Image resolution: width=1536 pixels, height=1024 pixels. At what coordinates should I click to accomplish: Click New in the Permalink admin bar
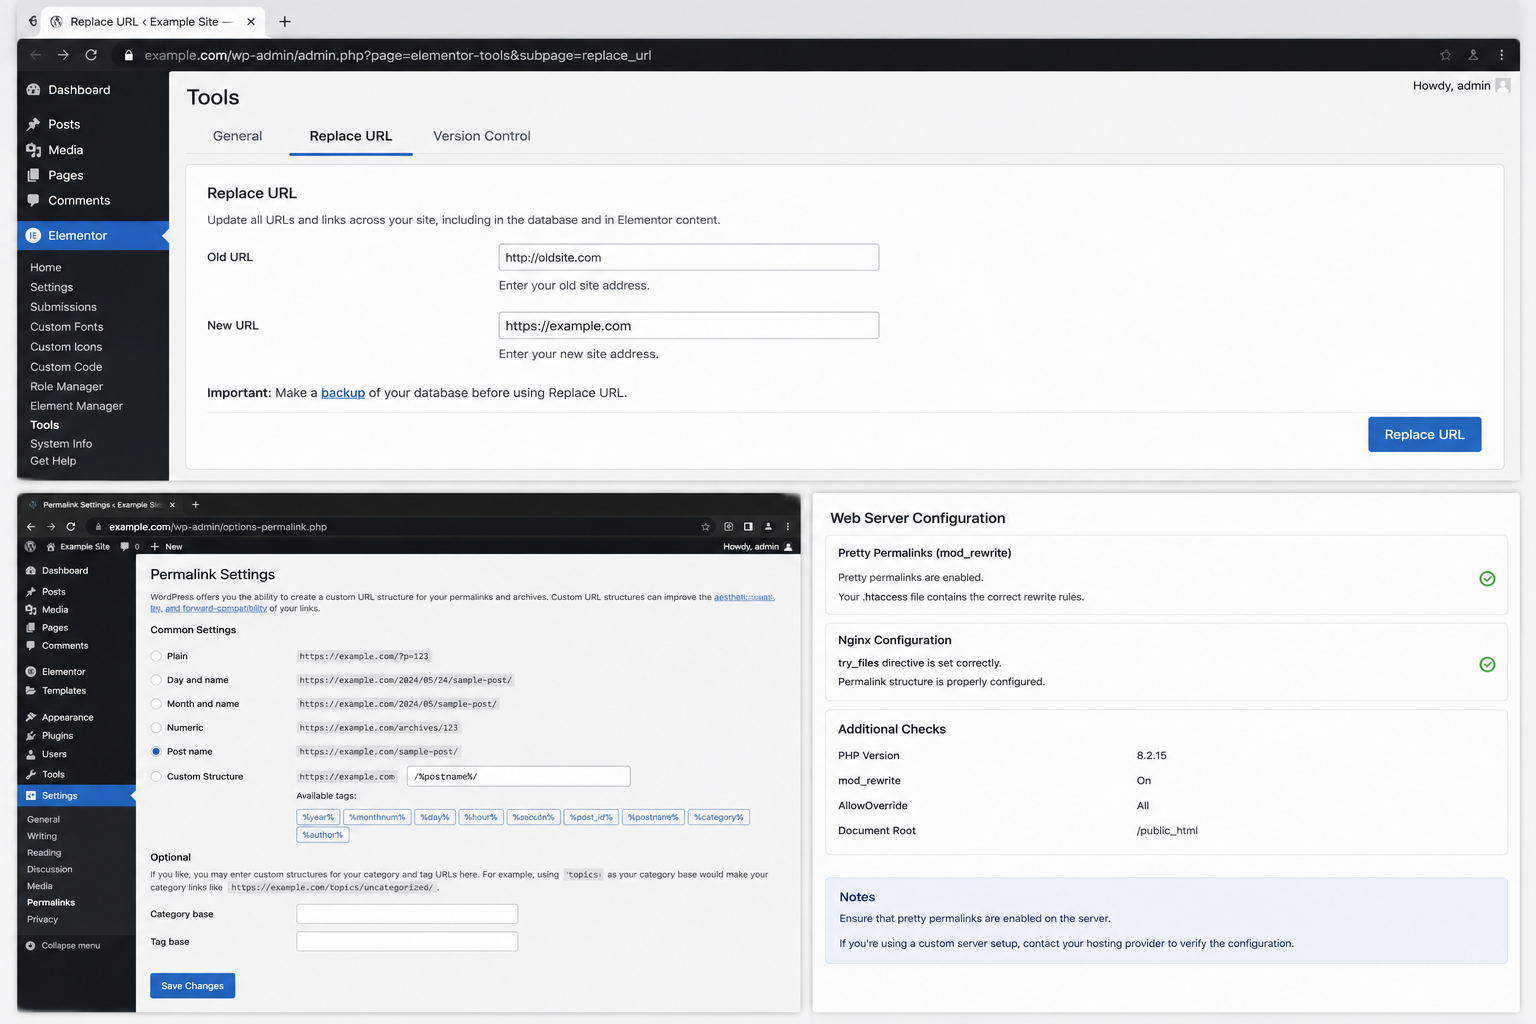click(166, 547)
